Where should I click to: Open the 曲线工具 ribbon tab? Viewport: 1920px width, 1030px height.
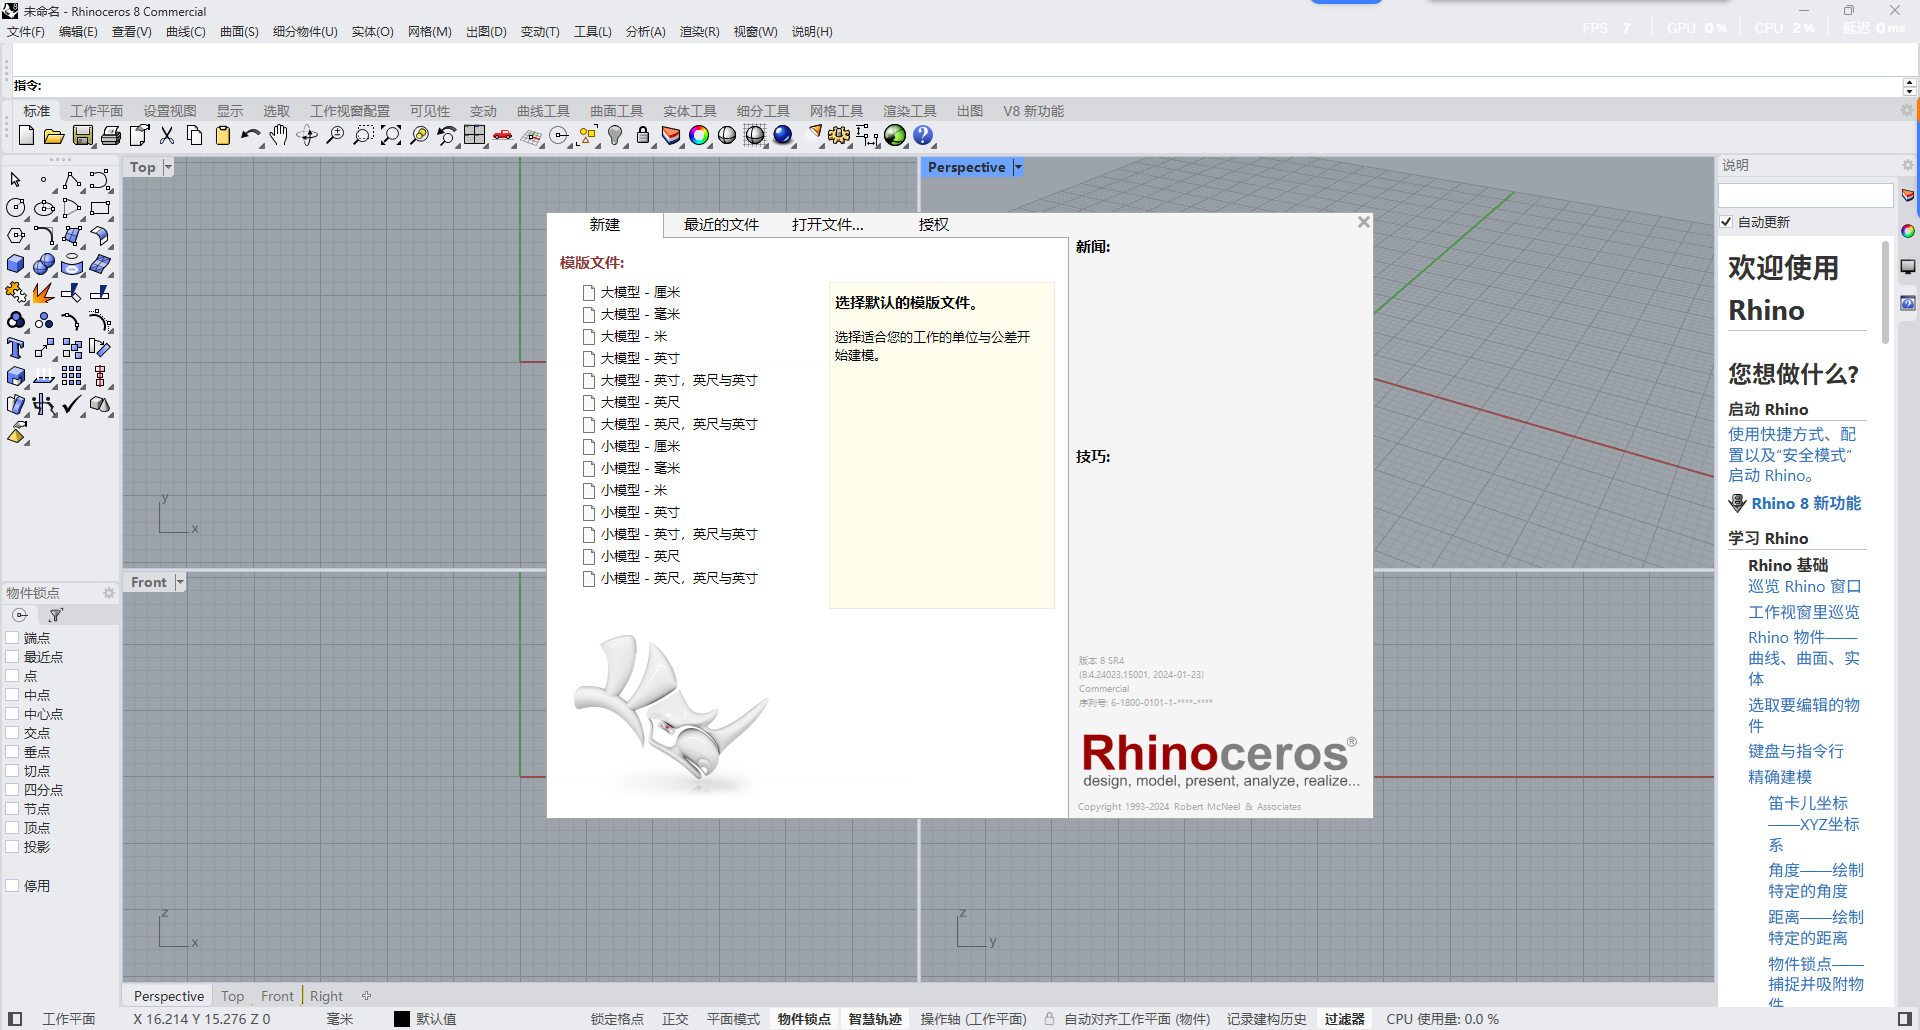click(543, 110)
